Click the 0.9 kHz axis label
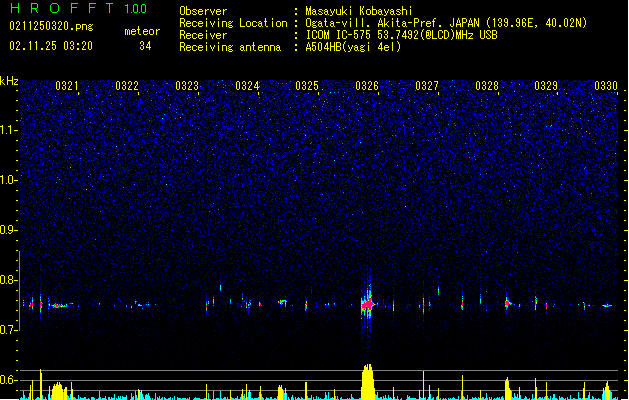 click(x=9, y=230)
